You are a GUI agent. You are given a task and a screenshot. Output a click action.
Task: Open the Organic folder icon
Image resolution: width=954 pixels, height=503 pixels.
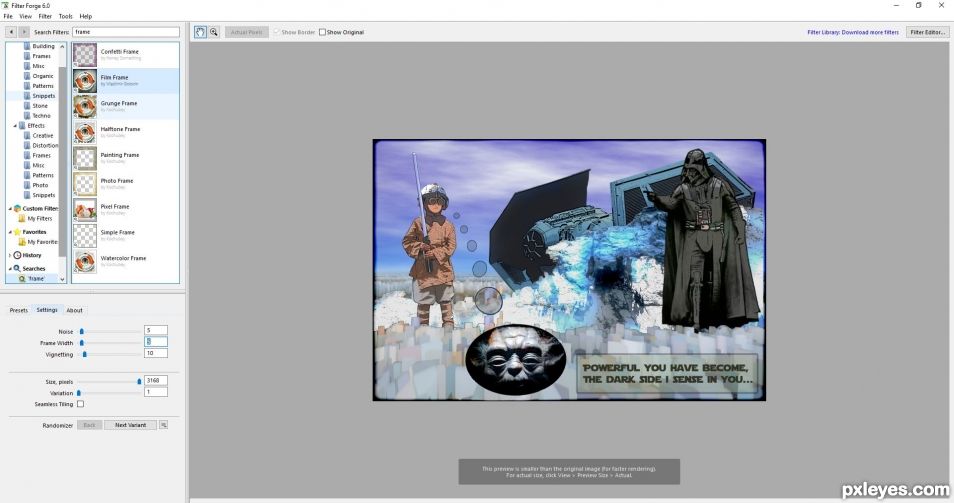[x=27, y=76]
